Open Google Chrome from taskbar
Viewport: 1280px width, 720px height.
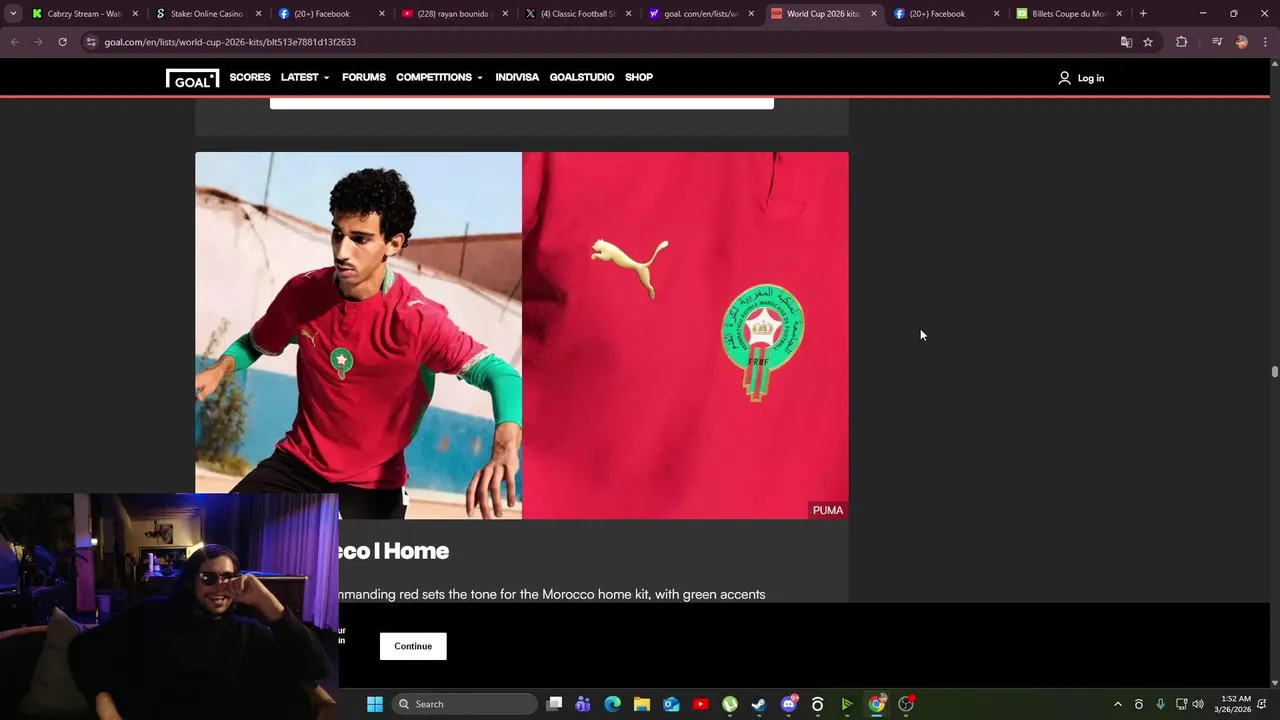tap(877, 704)
